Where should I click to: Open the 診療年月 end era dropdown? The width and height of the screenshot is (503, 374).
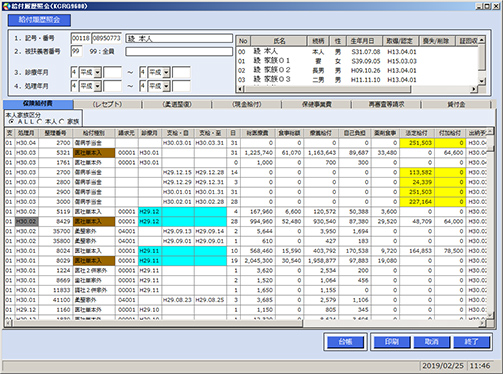[x=166, y=72]
